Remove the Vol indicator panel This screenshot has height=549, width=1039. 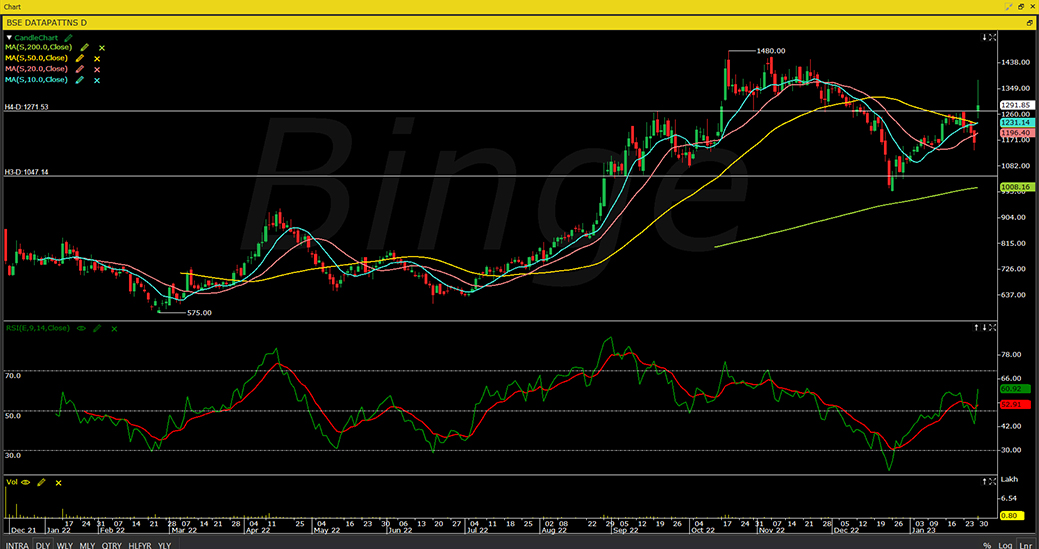[58, 483]
